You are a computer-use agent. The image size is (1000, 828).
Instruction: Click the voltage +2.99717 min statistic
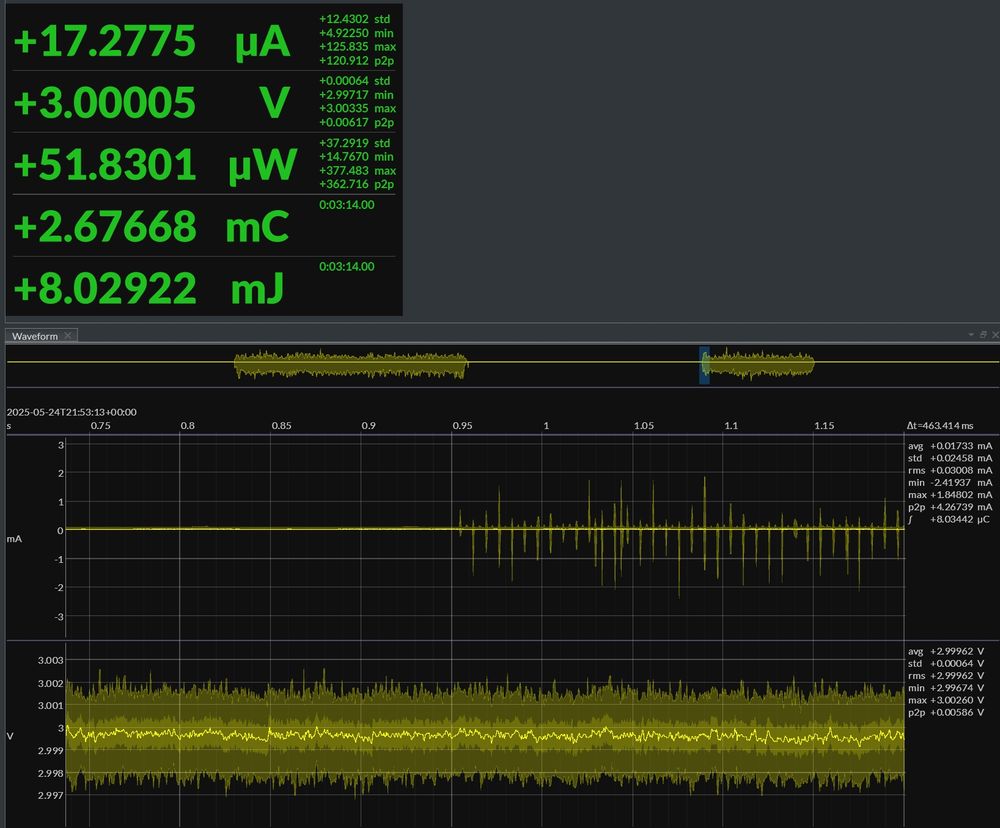coord(357,94)
